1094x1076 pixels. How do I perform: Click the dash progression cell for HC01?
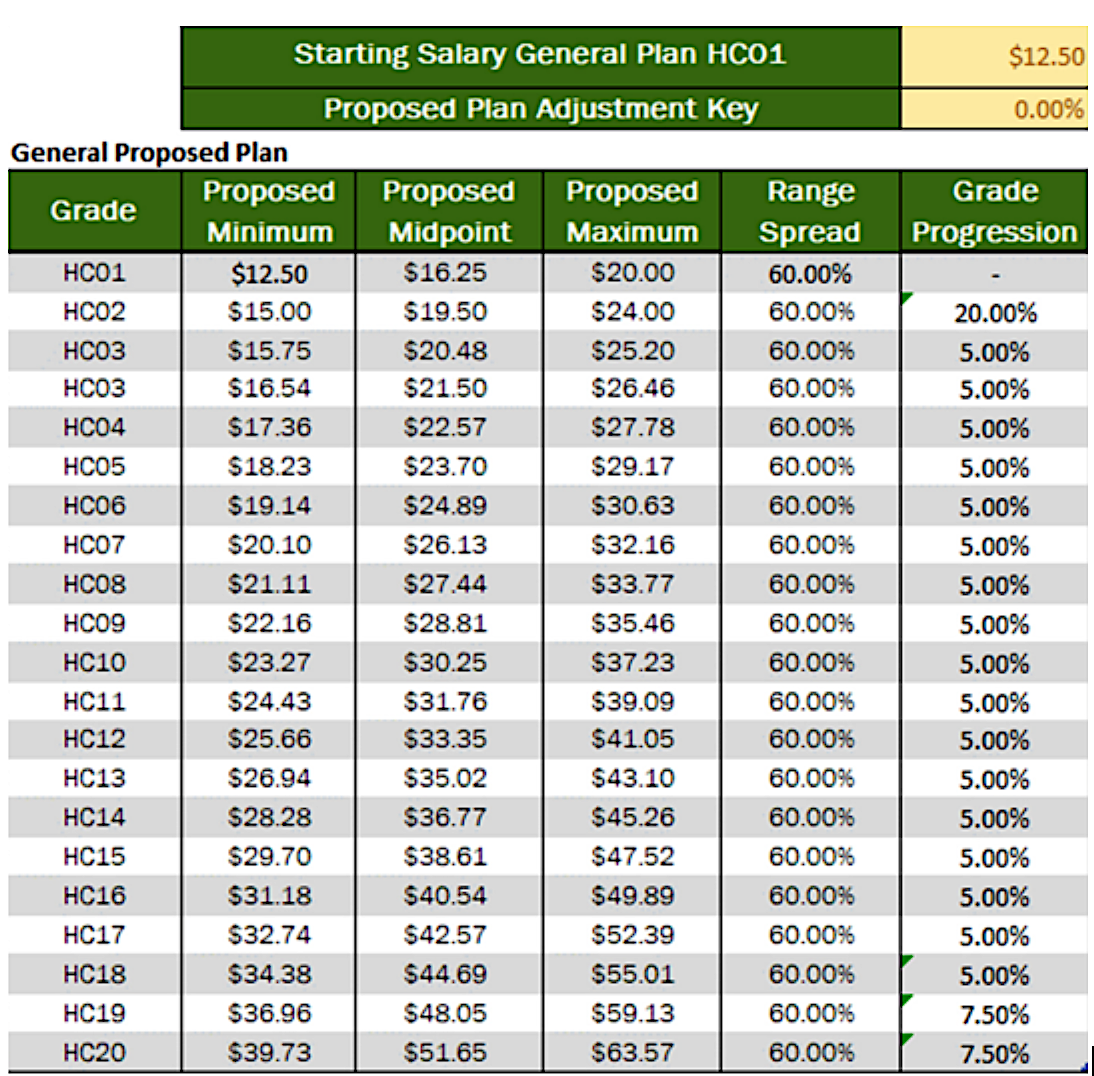[994, 274]
